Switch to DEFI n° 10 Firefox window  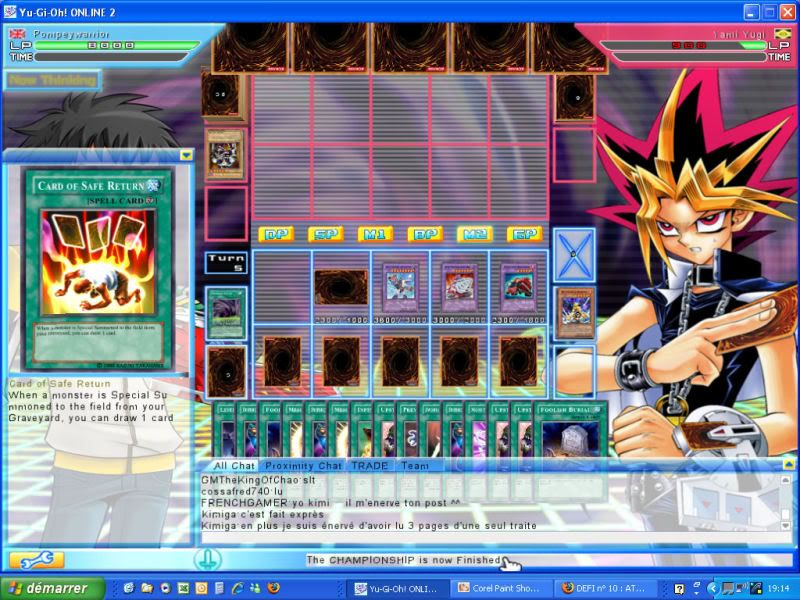pos(606,588)
